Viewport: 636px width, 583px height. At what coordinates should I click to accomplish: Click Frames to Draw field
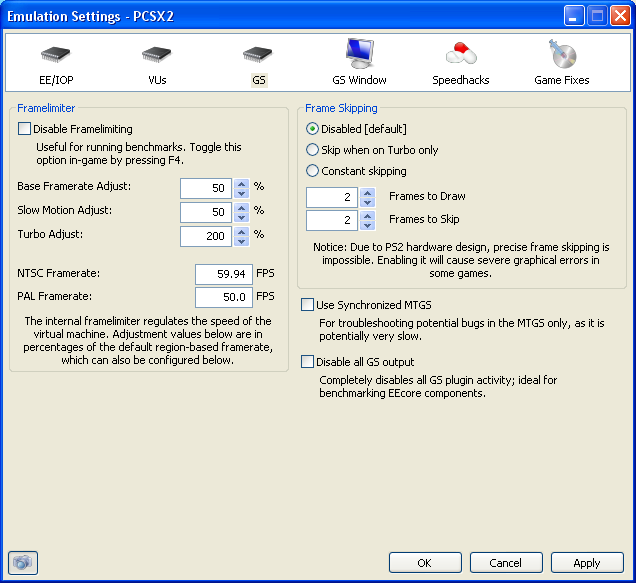pyautogui.click(x=332, y=197)
